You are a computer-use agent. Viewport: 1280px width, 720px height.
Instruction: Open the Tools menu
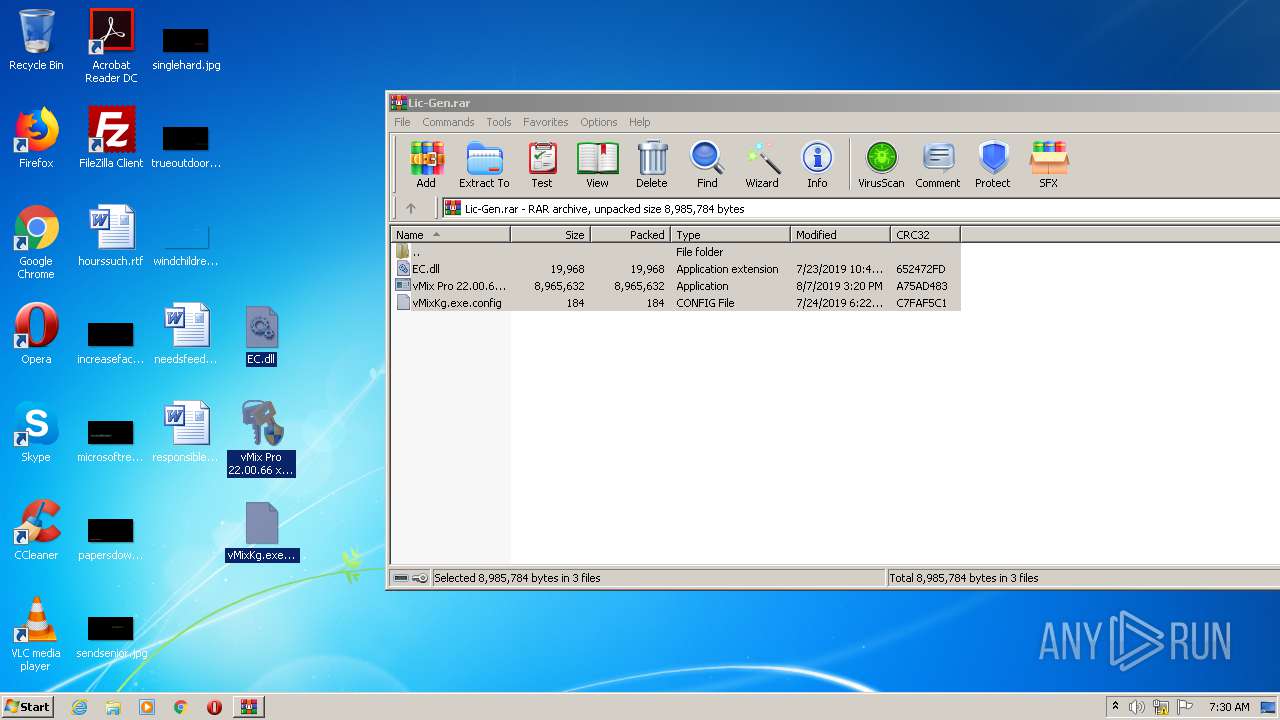click(498, 122)
